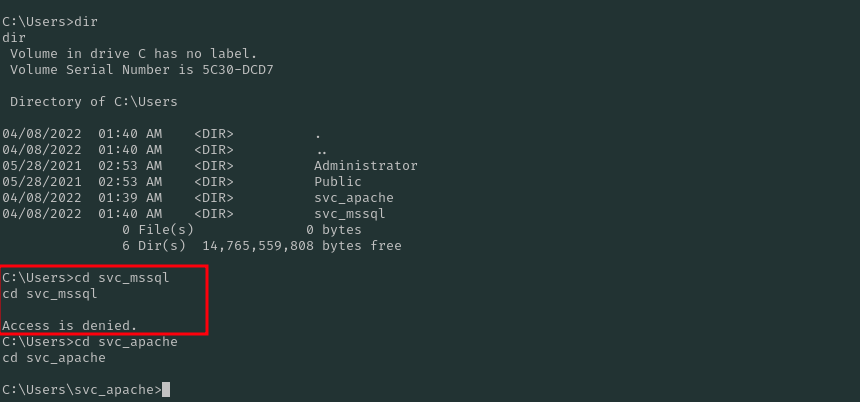Click the double-dot parent directory entry
The image size is (860, 403).
click(321, 150)
